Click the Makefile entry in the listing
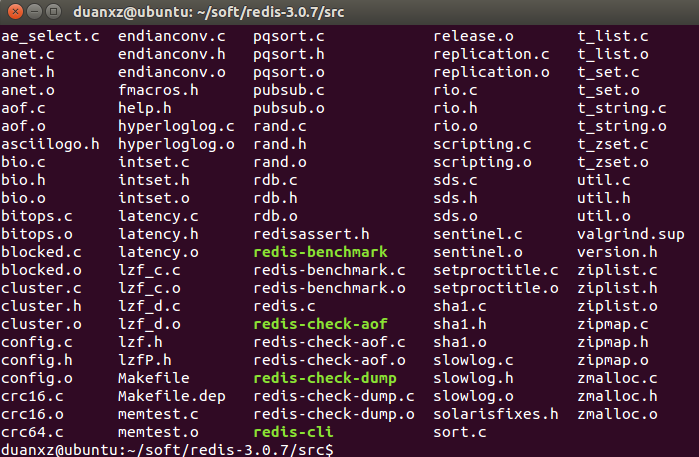The width and height of the screenshot is (699, 457). 154,378
